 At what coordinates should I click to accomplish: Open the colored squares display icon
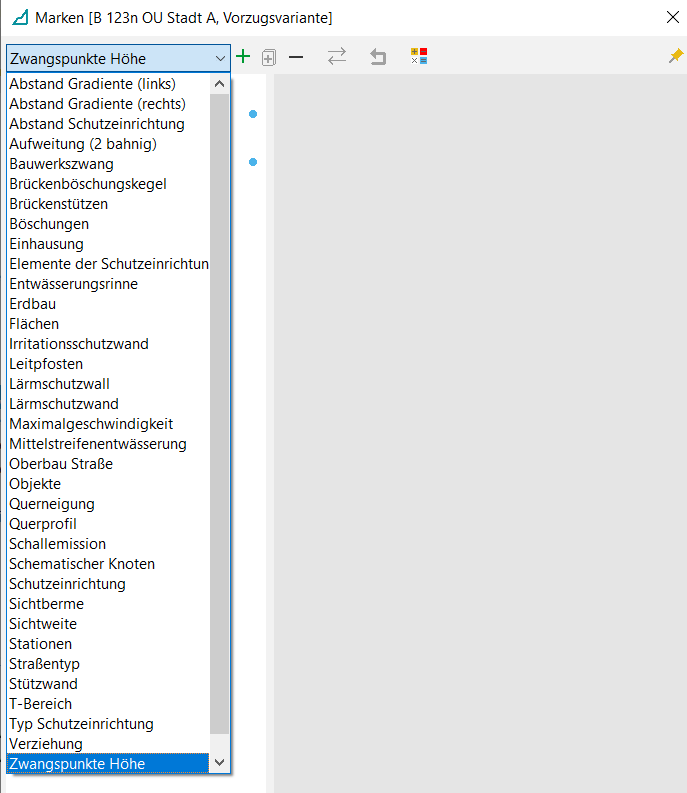419,57
